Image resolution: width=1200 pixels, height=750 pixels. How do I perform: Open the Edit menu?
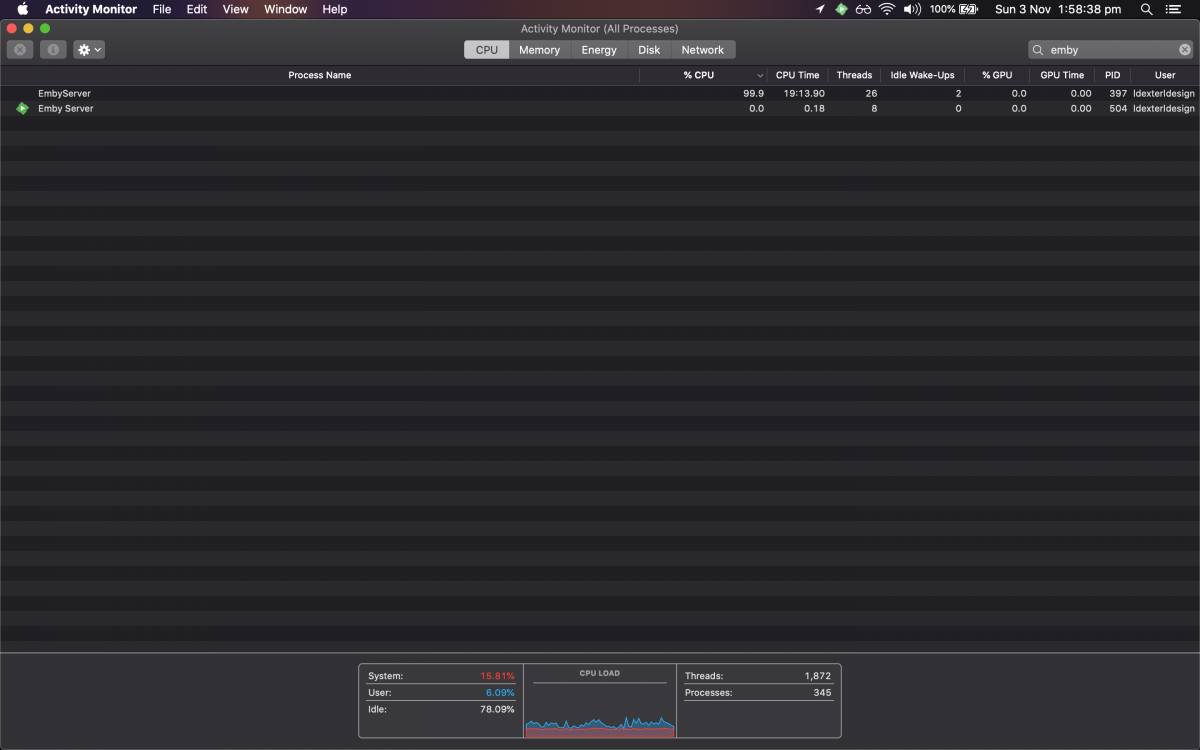point(197,9)
